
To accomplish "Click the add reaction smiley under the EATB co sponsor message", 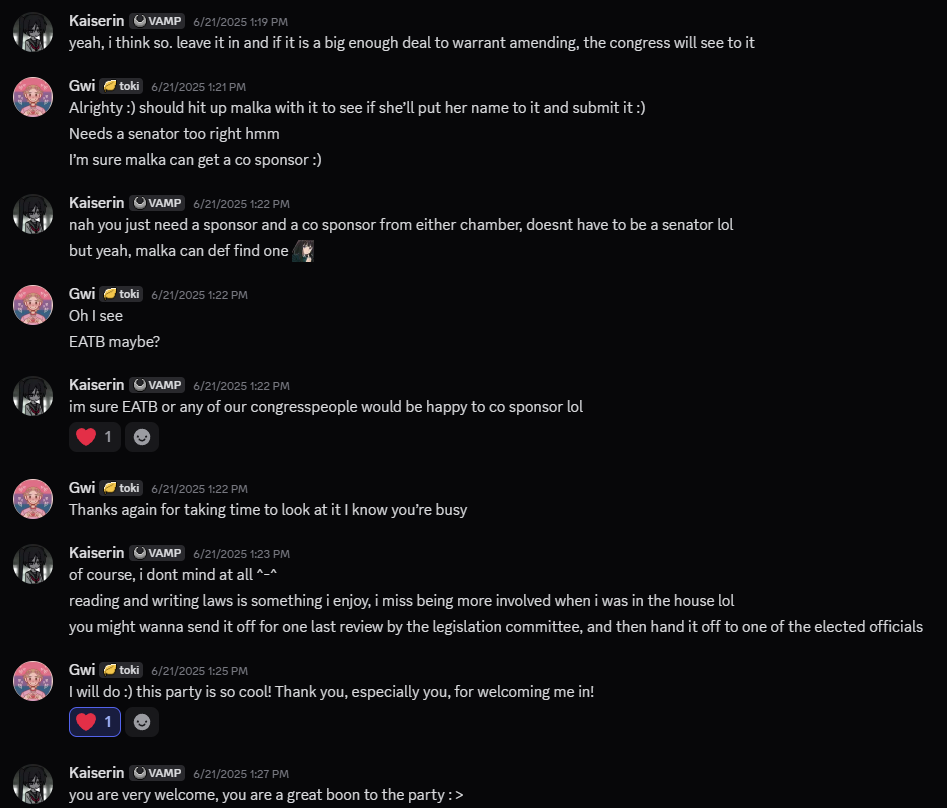I will 142,437.
